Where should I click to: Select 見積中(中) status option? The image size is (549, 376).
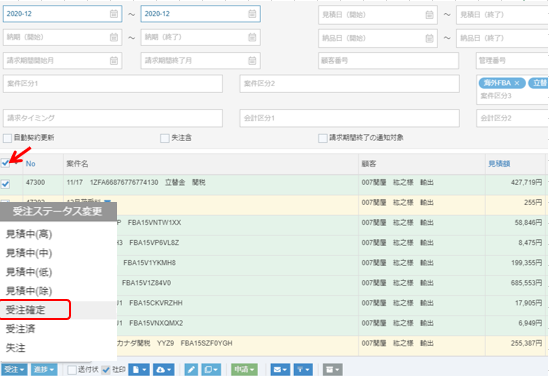pyautogui.click(x=58, y=253)
